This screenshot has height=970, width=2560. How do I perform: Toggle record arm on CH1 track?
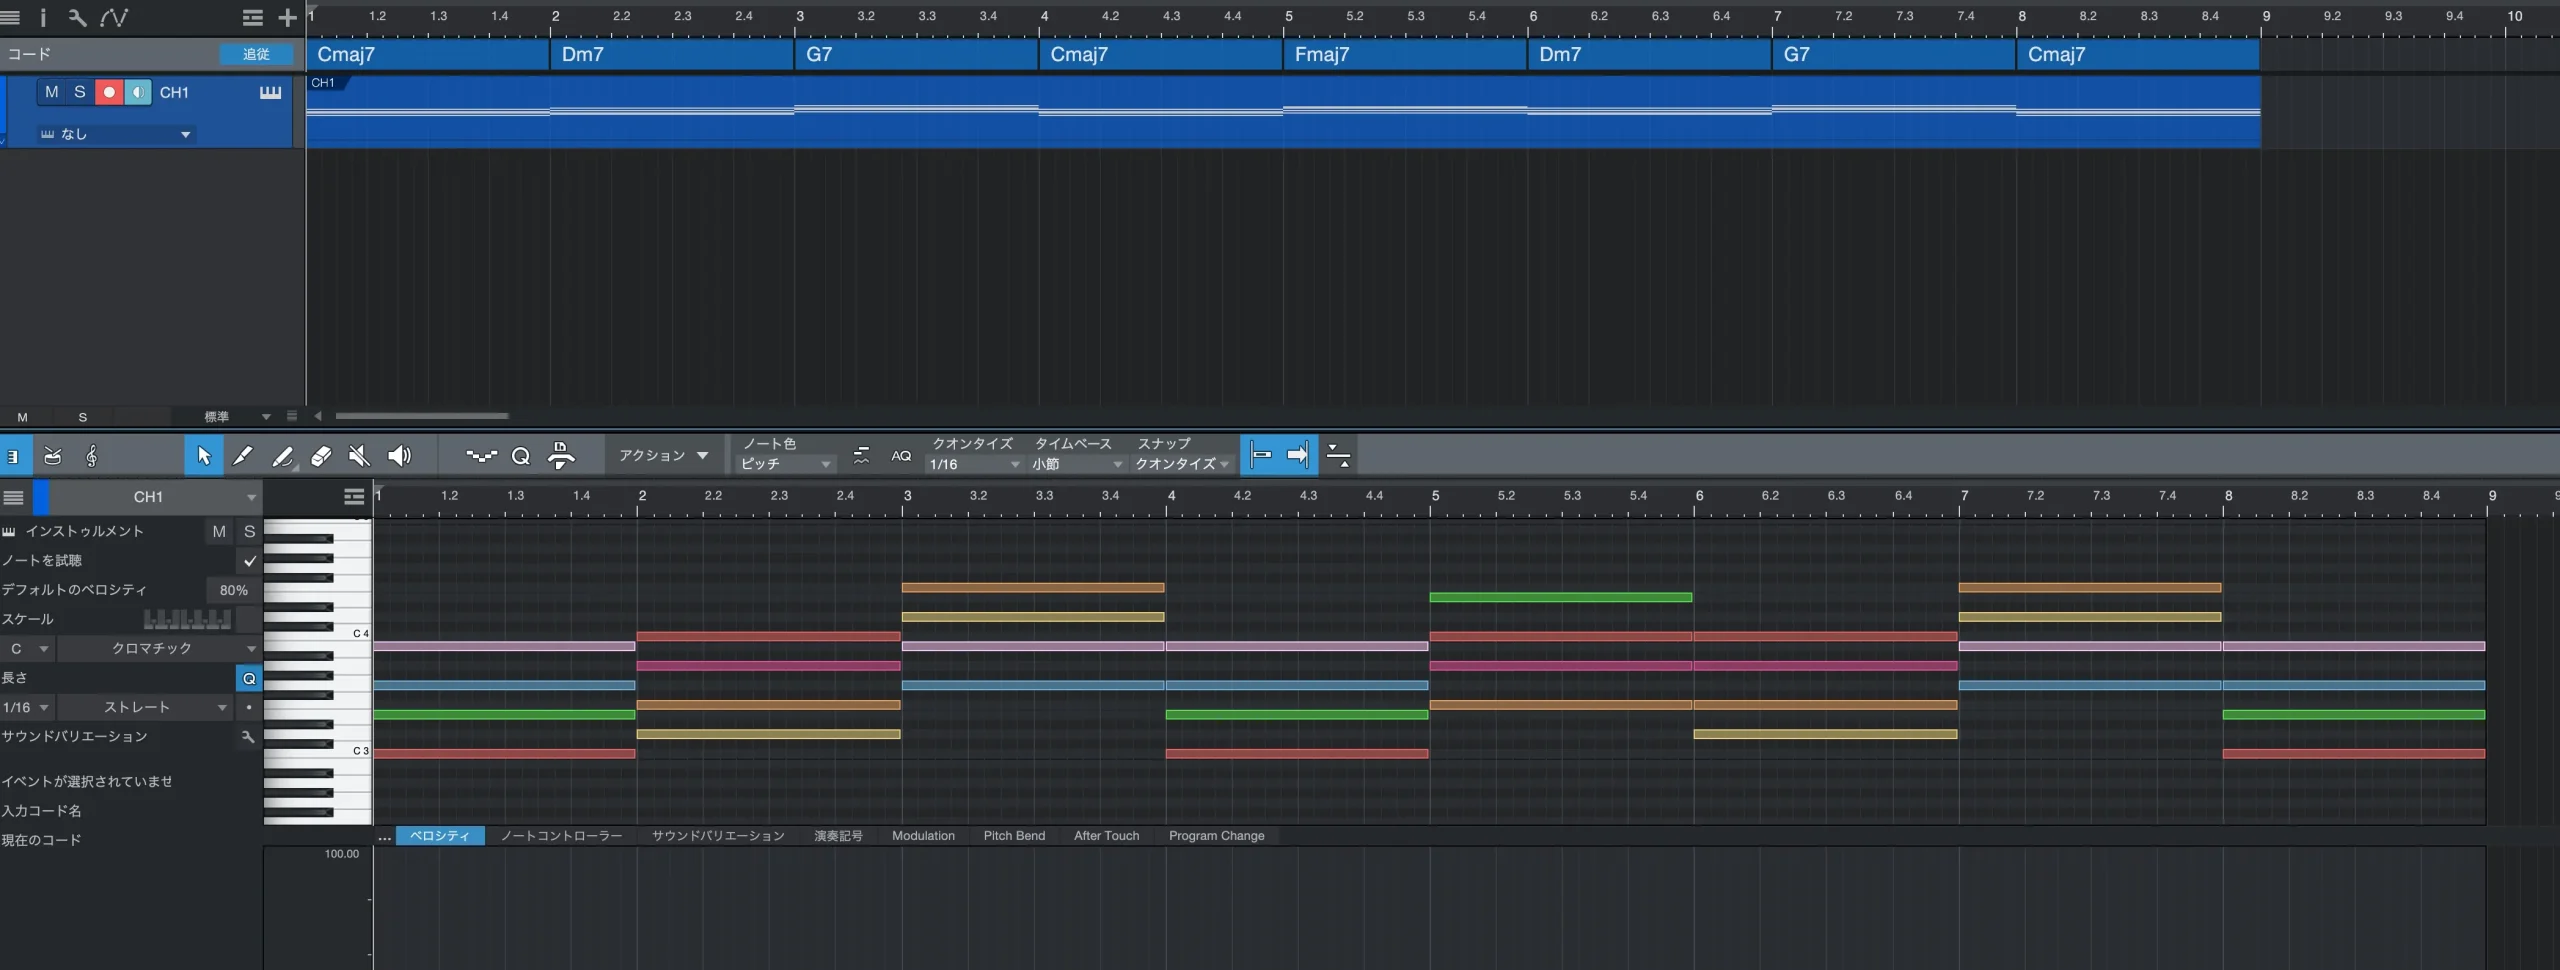[109, 92]
